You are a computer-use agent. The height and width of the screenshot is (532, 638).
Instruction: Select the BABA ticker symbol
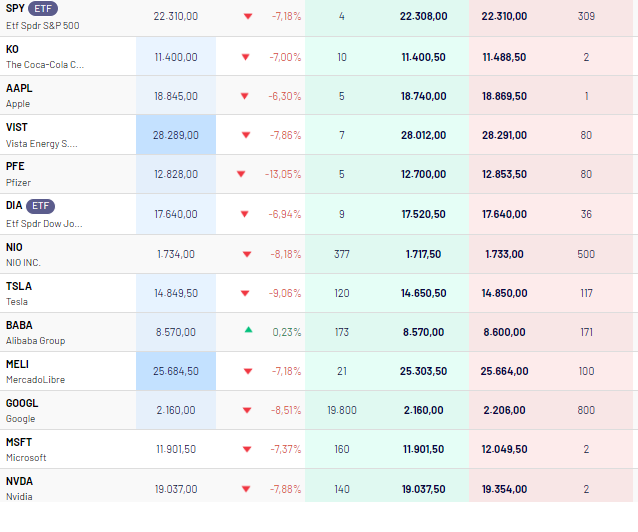pos(19,326)
